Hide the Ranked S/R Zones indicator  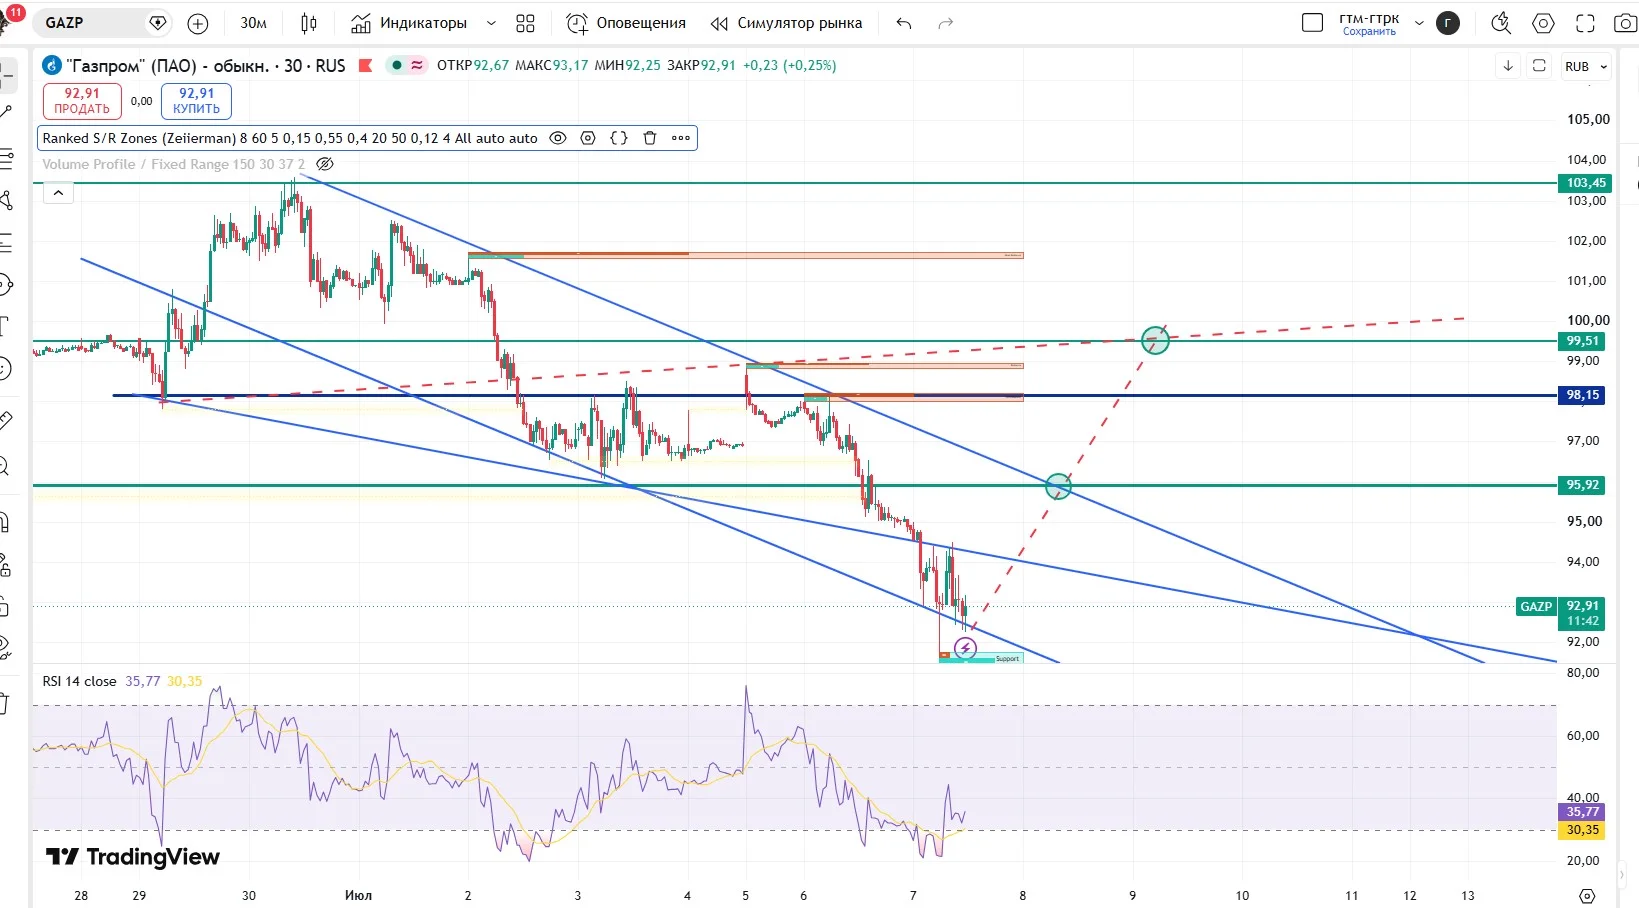click(x=558, y=138)
